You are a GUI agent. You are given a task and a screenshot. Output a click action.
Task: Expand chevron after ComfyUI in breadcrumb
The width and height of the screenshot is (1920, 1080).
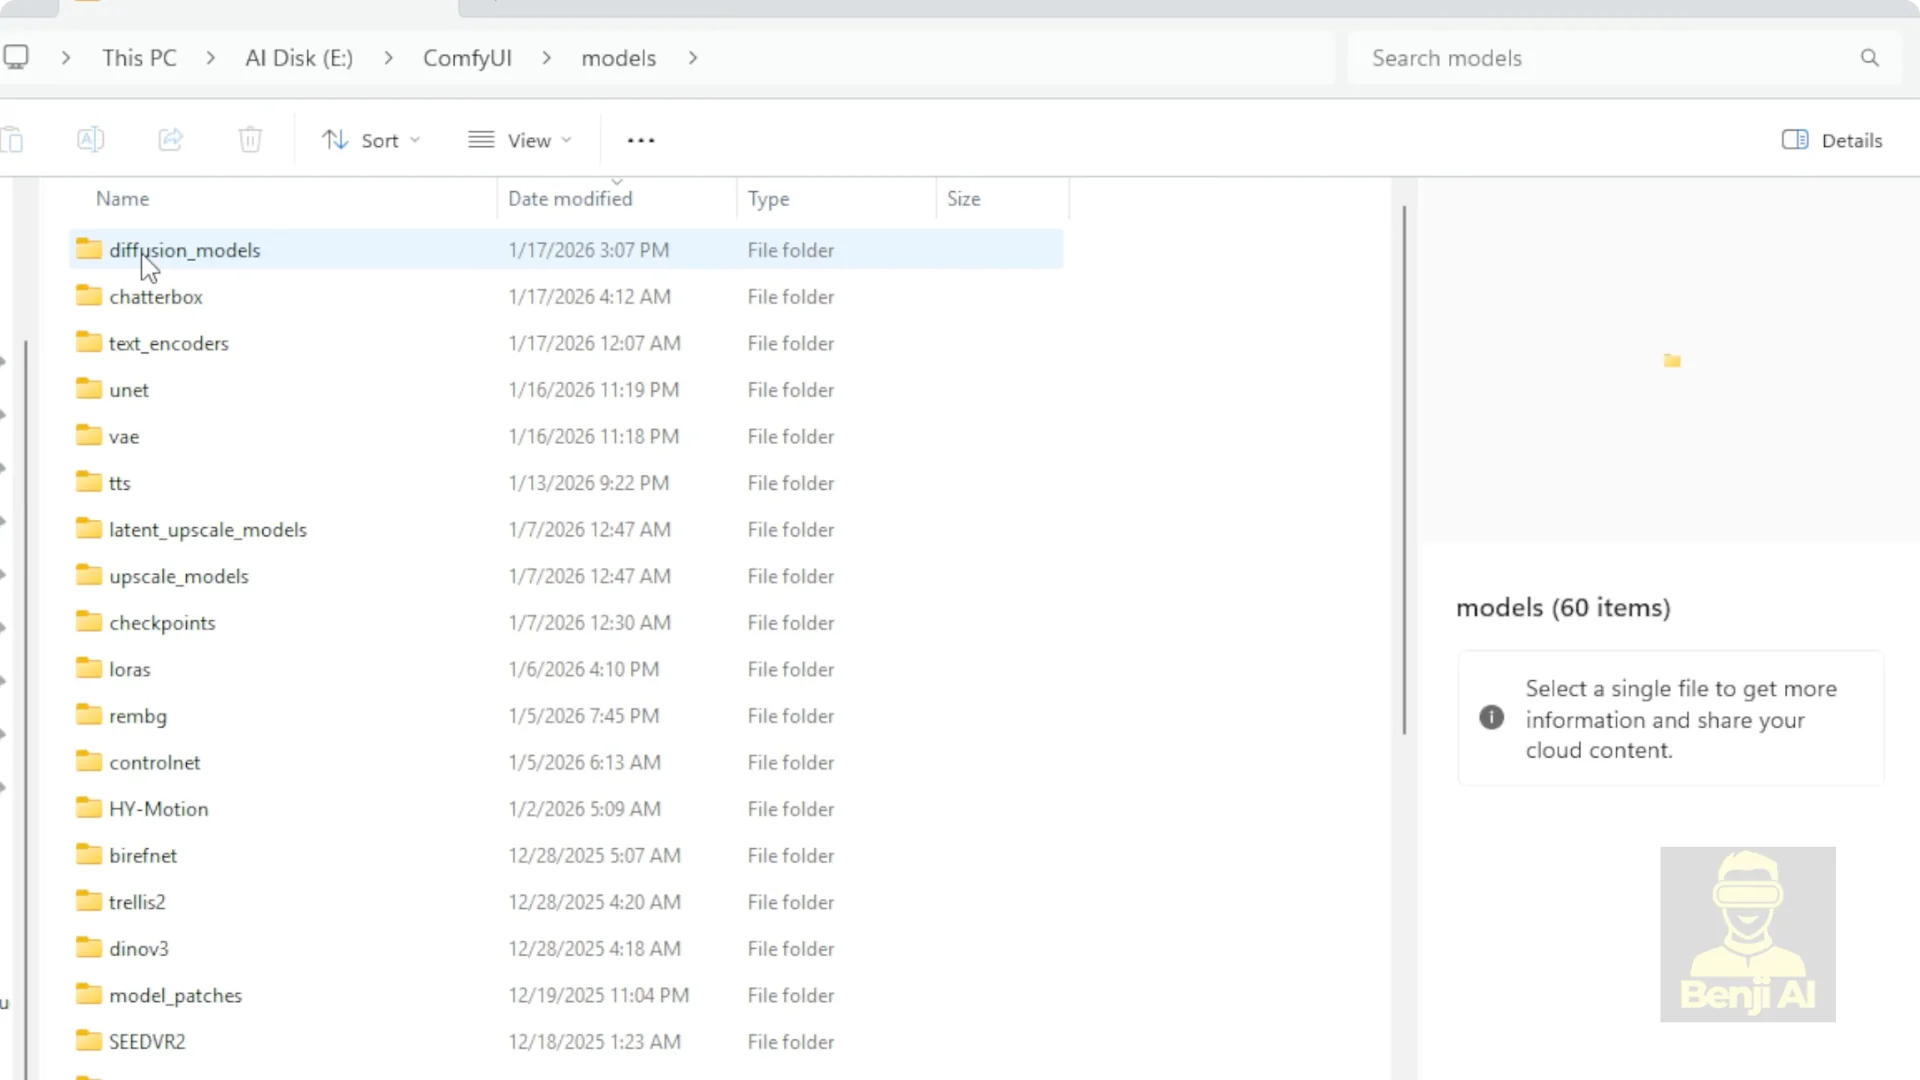coord(547,58)
